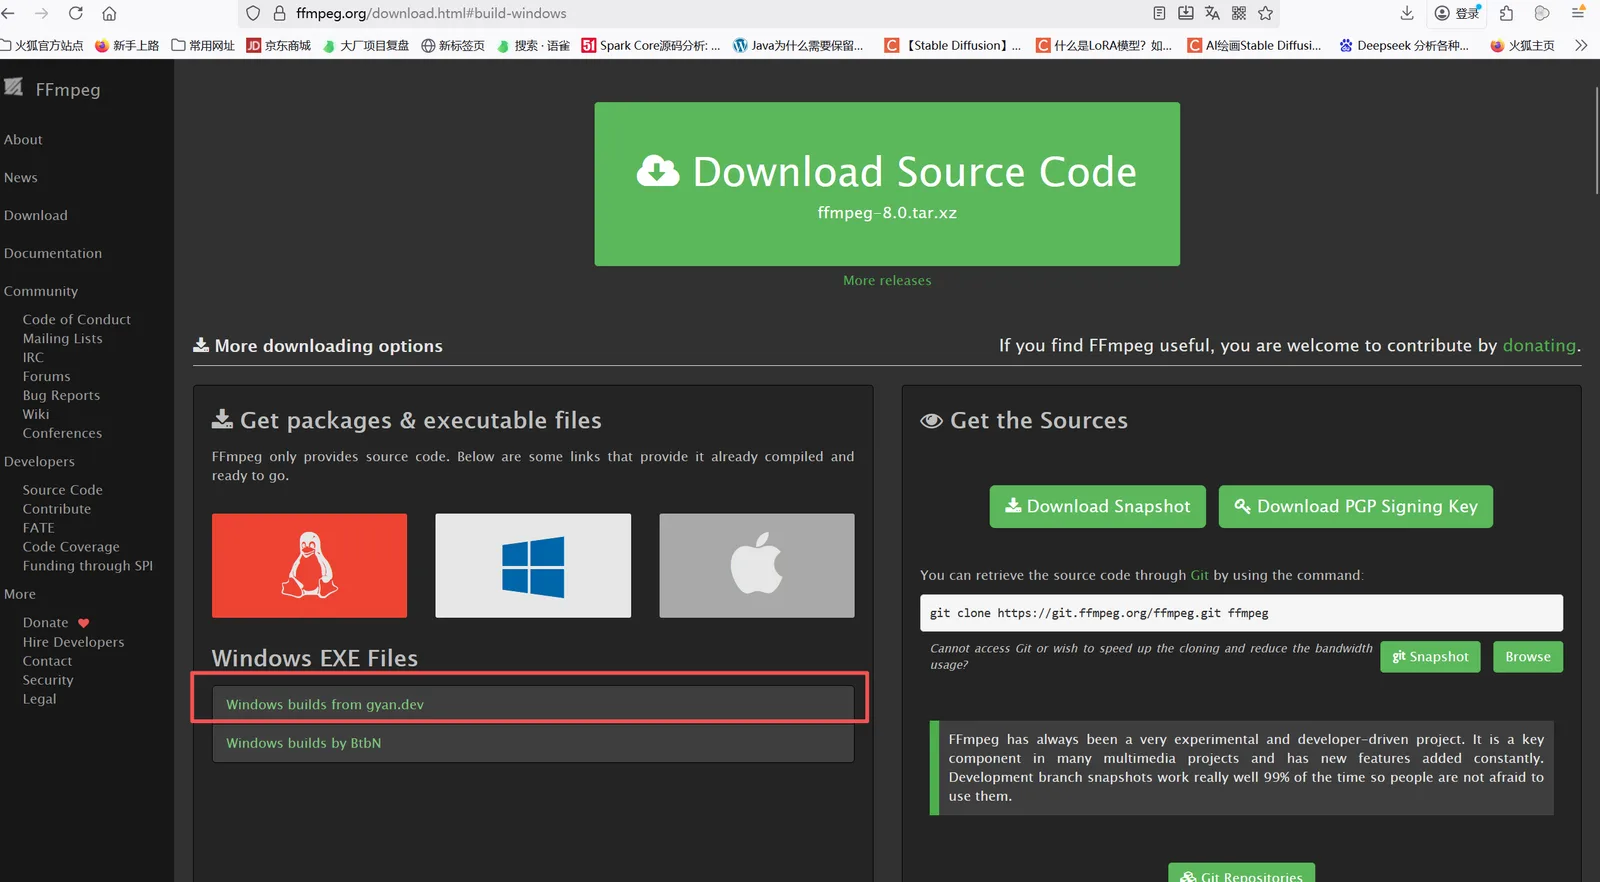Viewport: 1600px width, 882px height.
Task: Open Community in the sidebar
Action: (41, 292)
